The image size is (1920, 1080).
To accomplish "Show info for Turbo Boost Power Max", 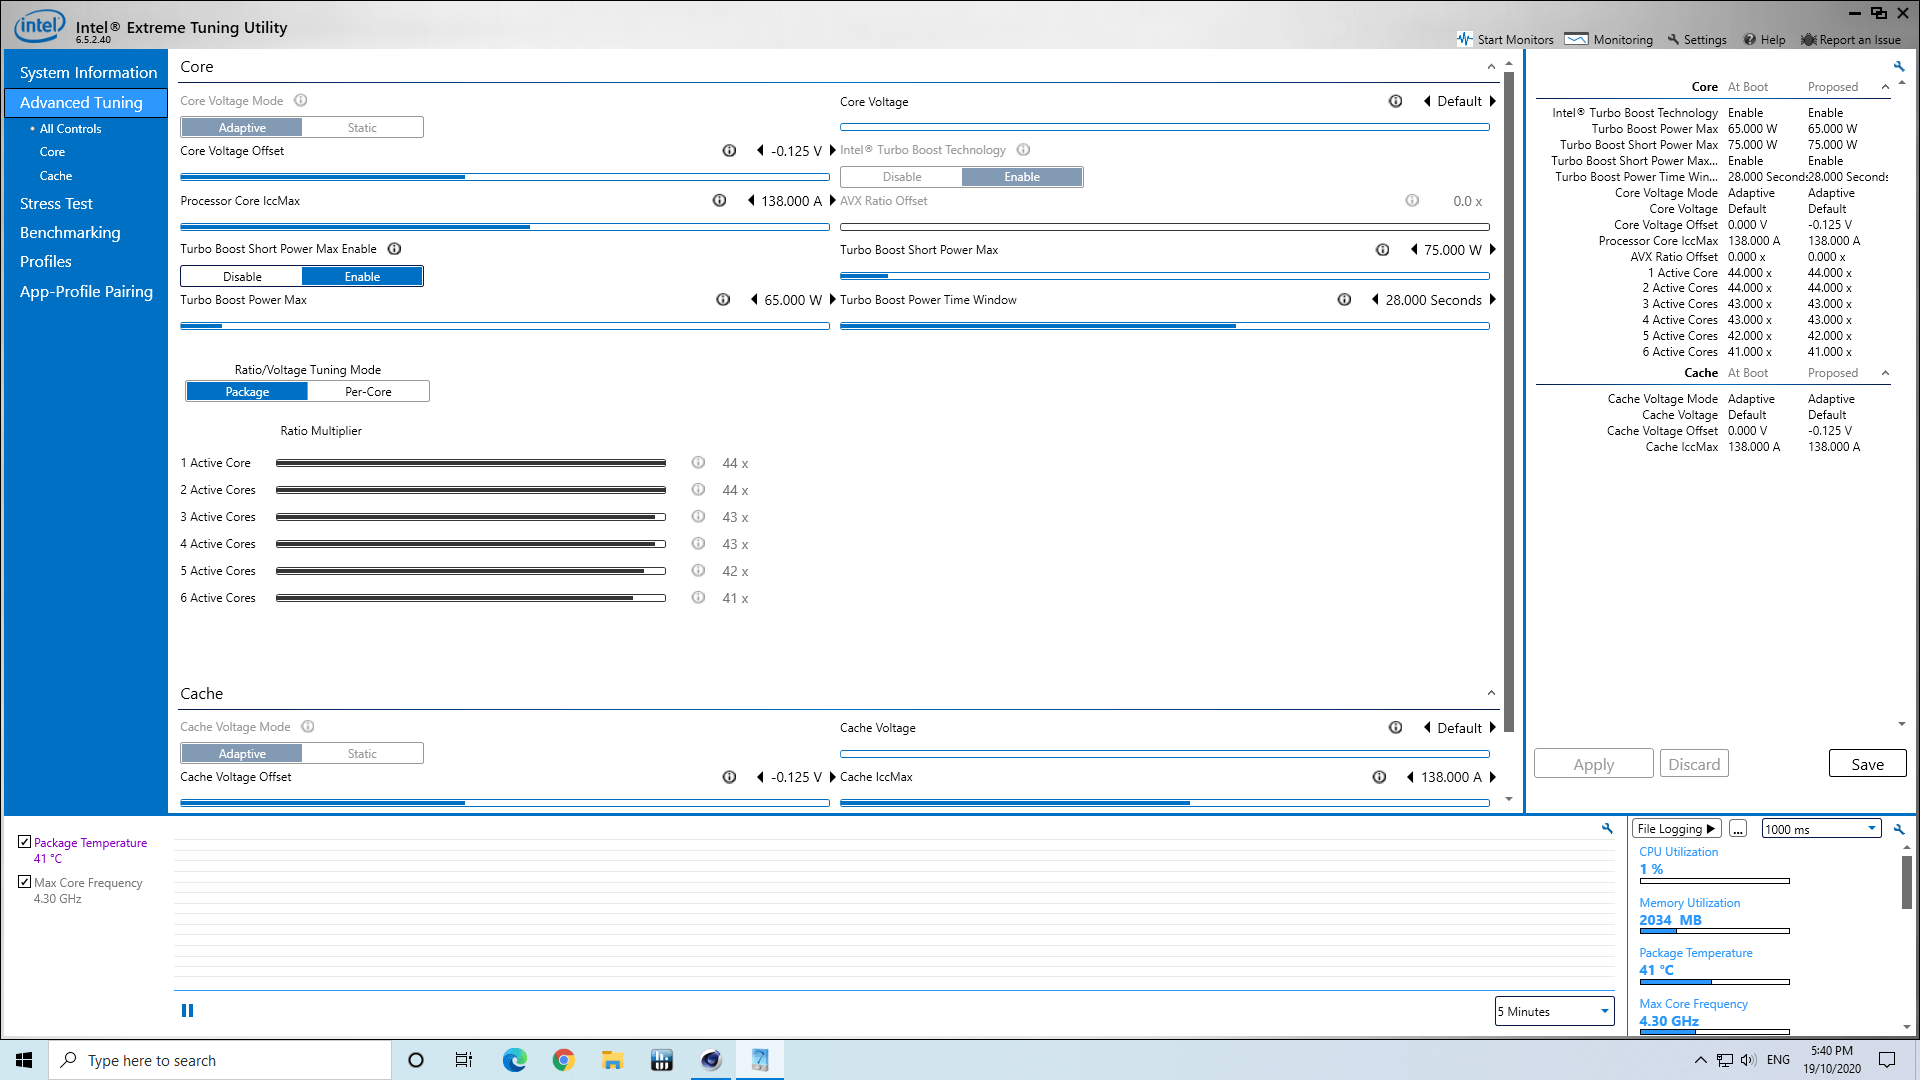I will click(723, 300).
